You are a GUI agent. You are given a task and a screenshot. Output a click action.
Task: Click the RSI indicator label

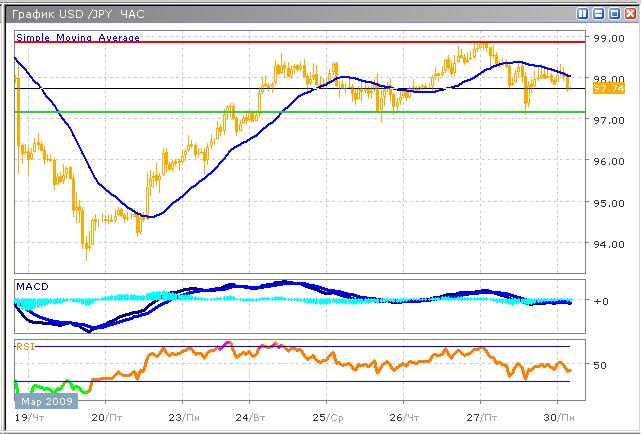click(x=25, y=345)
